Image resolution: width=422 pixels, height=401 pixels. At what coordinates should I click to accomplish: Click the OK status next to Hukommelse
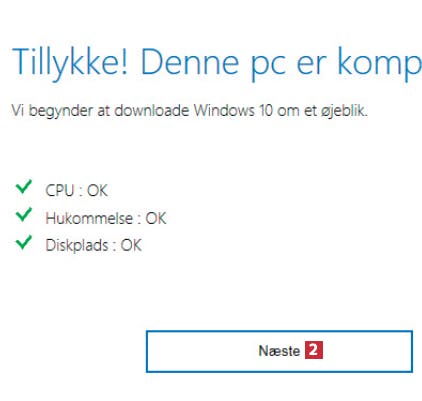click(156, 218)
